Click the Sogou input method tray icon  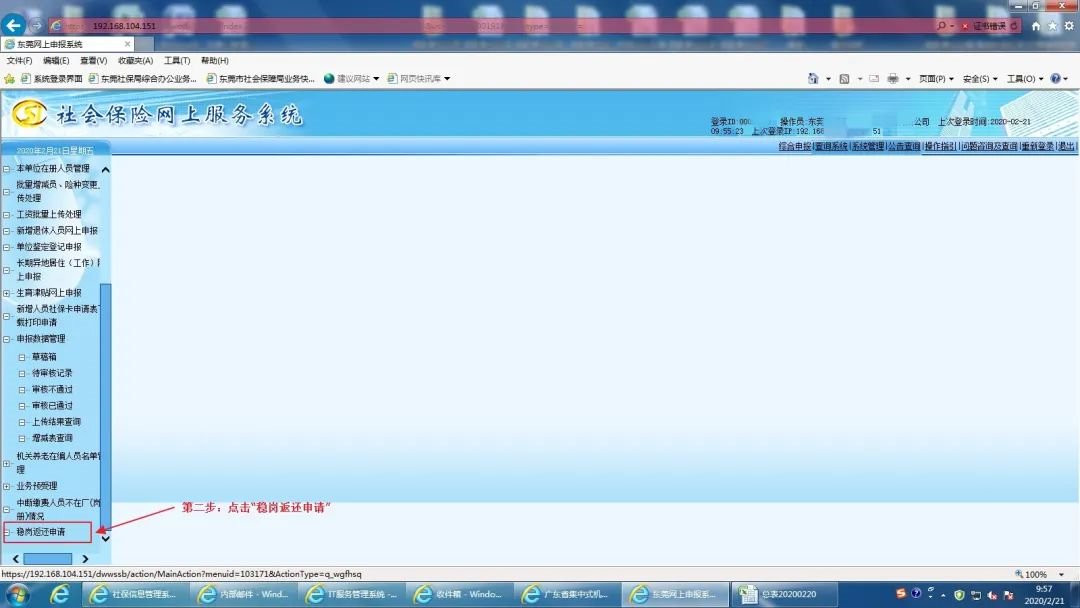pyautogui.click(x=900, y=594)
